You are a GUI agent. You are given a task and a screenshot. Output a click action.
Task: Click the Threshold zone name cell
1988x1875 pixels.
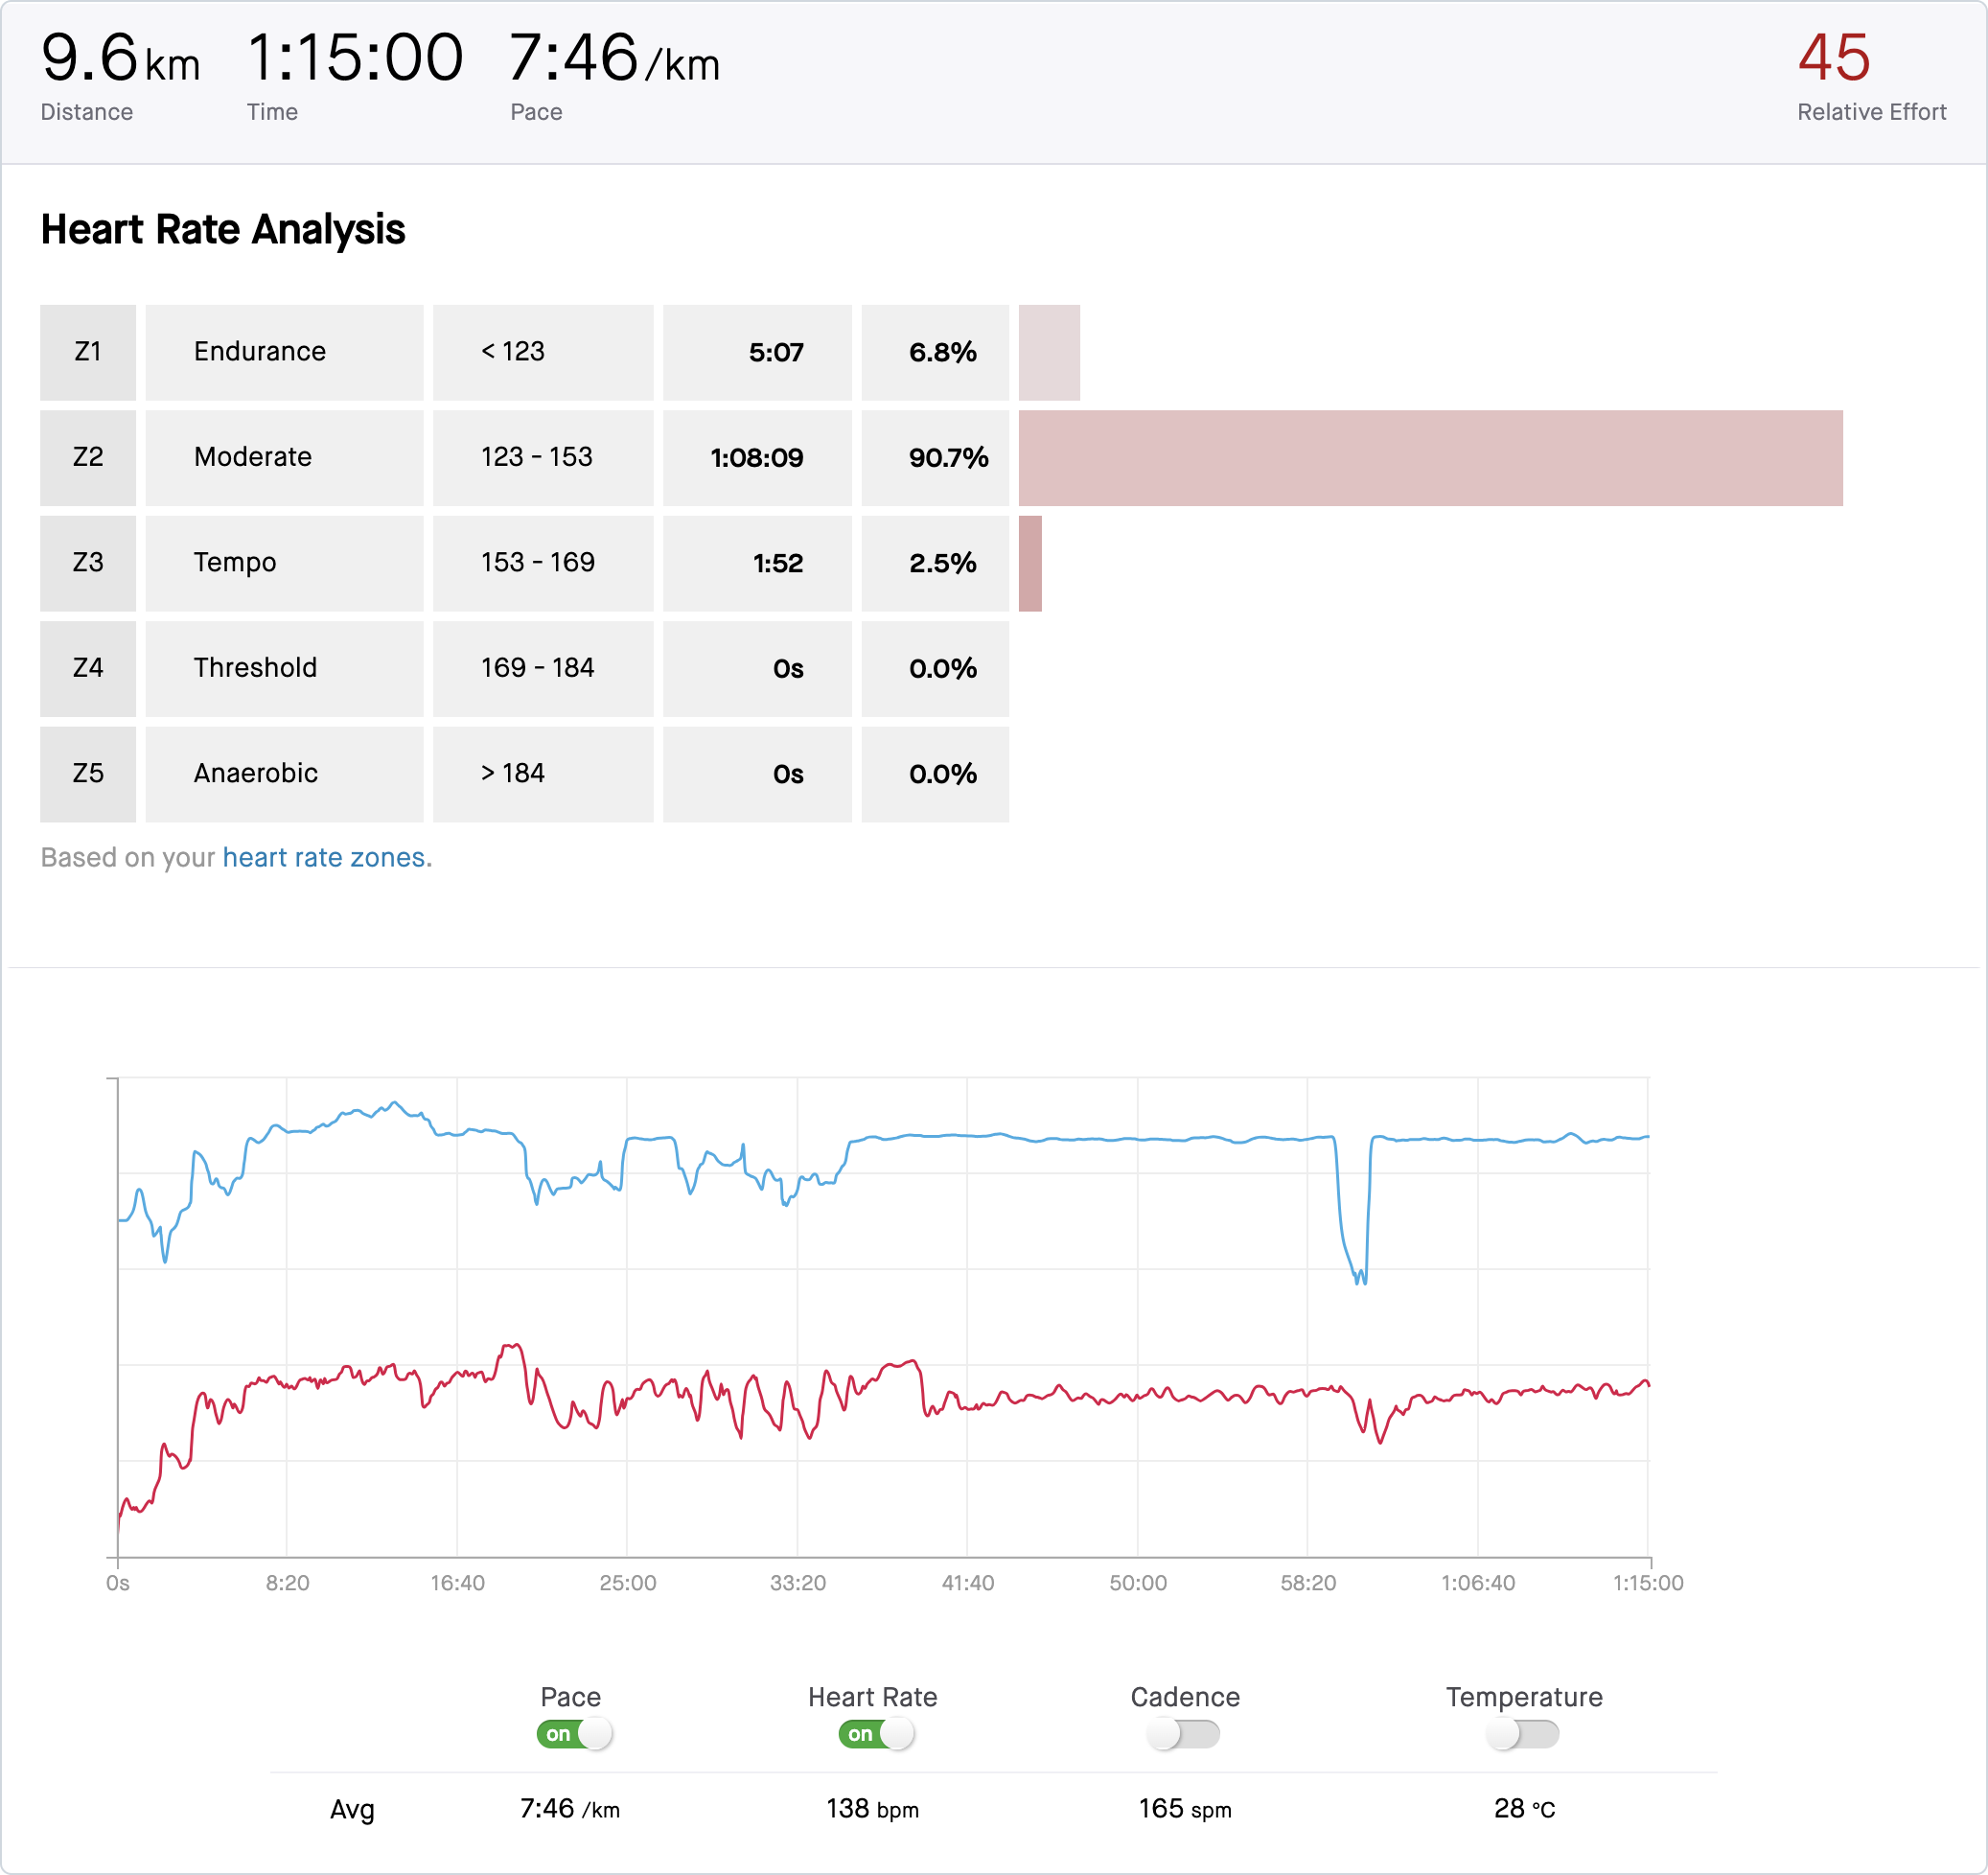coord(284,668)
